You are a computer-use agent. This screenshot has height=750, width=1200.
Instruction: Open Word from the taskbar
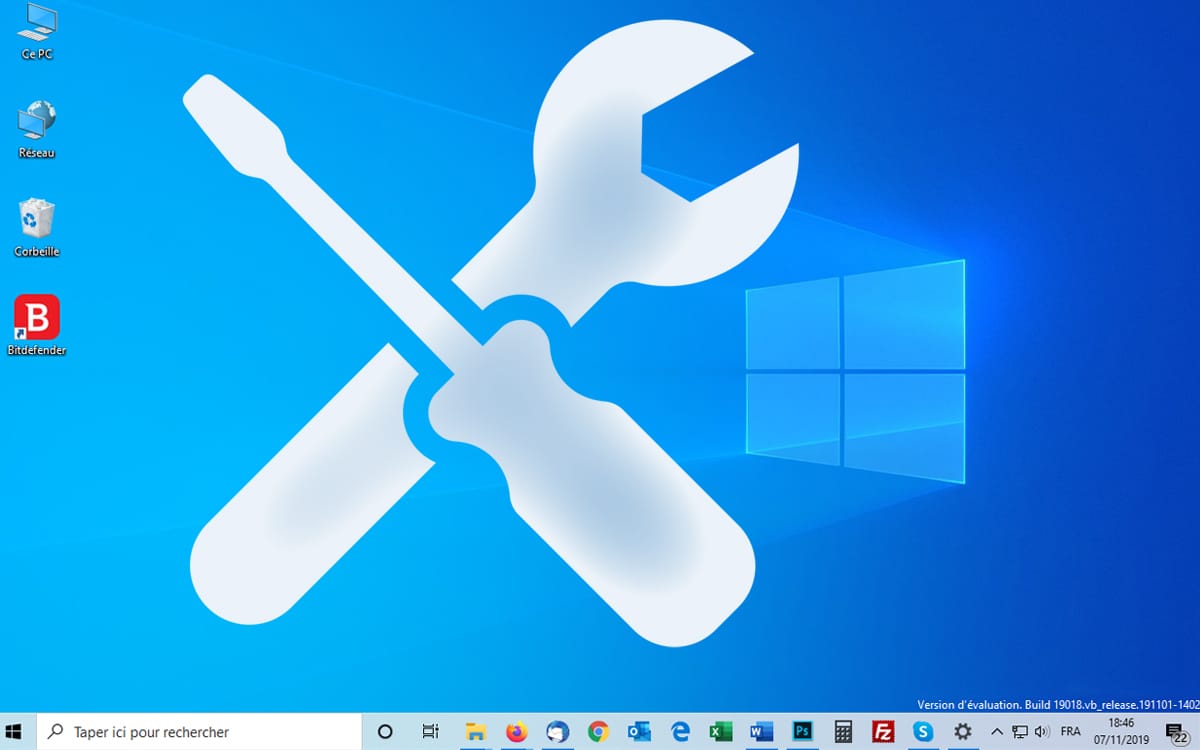pos(761,732)
